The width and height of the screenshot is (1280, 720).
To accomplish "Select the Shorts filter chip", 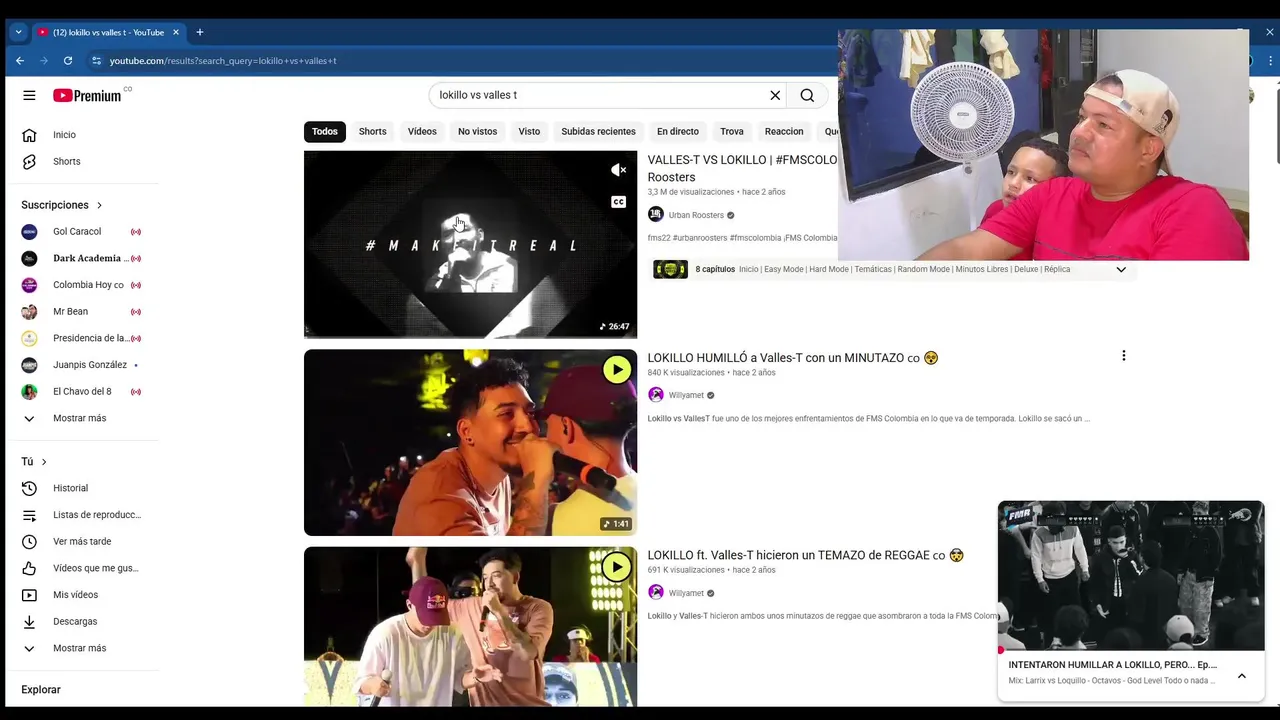I will pyautogui.click(x=373, y=131).
